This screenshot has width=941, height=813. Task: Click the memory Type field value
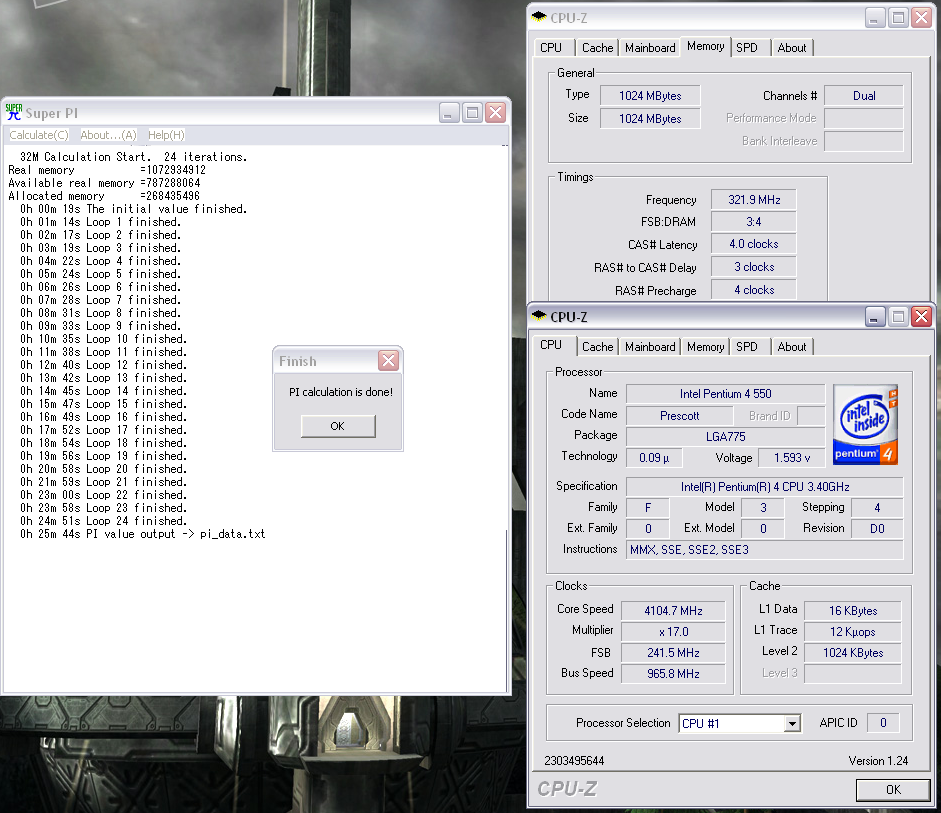pos(651,96)
